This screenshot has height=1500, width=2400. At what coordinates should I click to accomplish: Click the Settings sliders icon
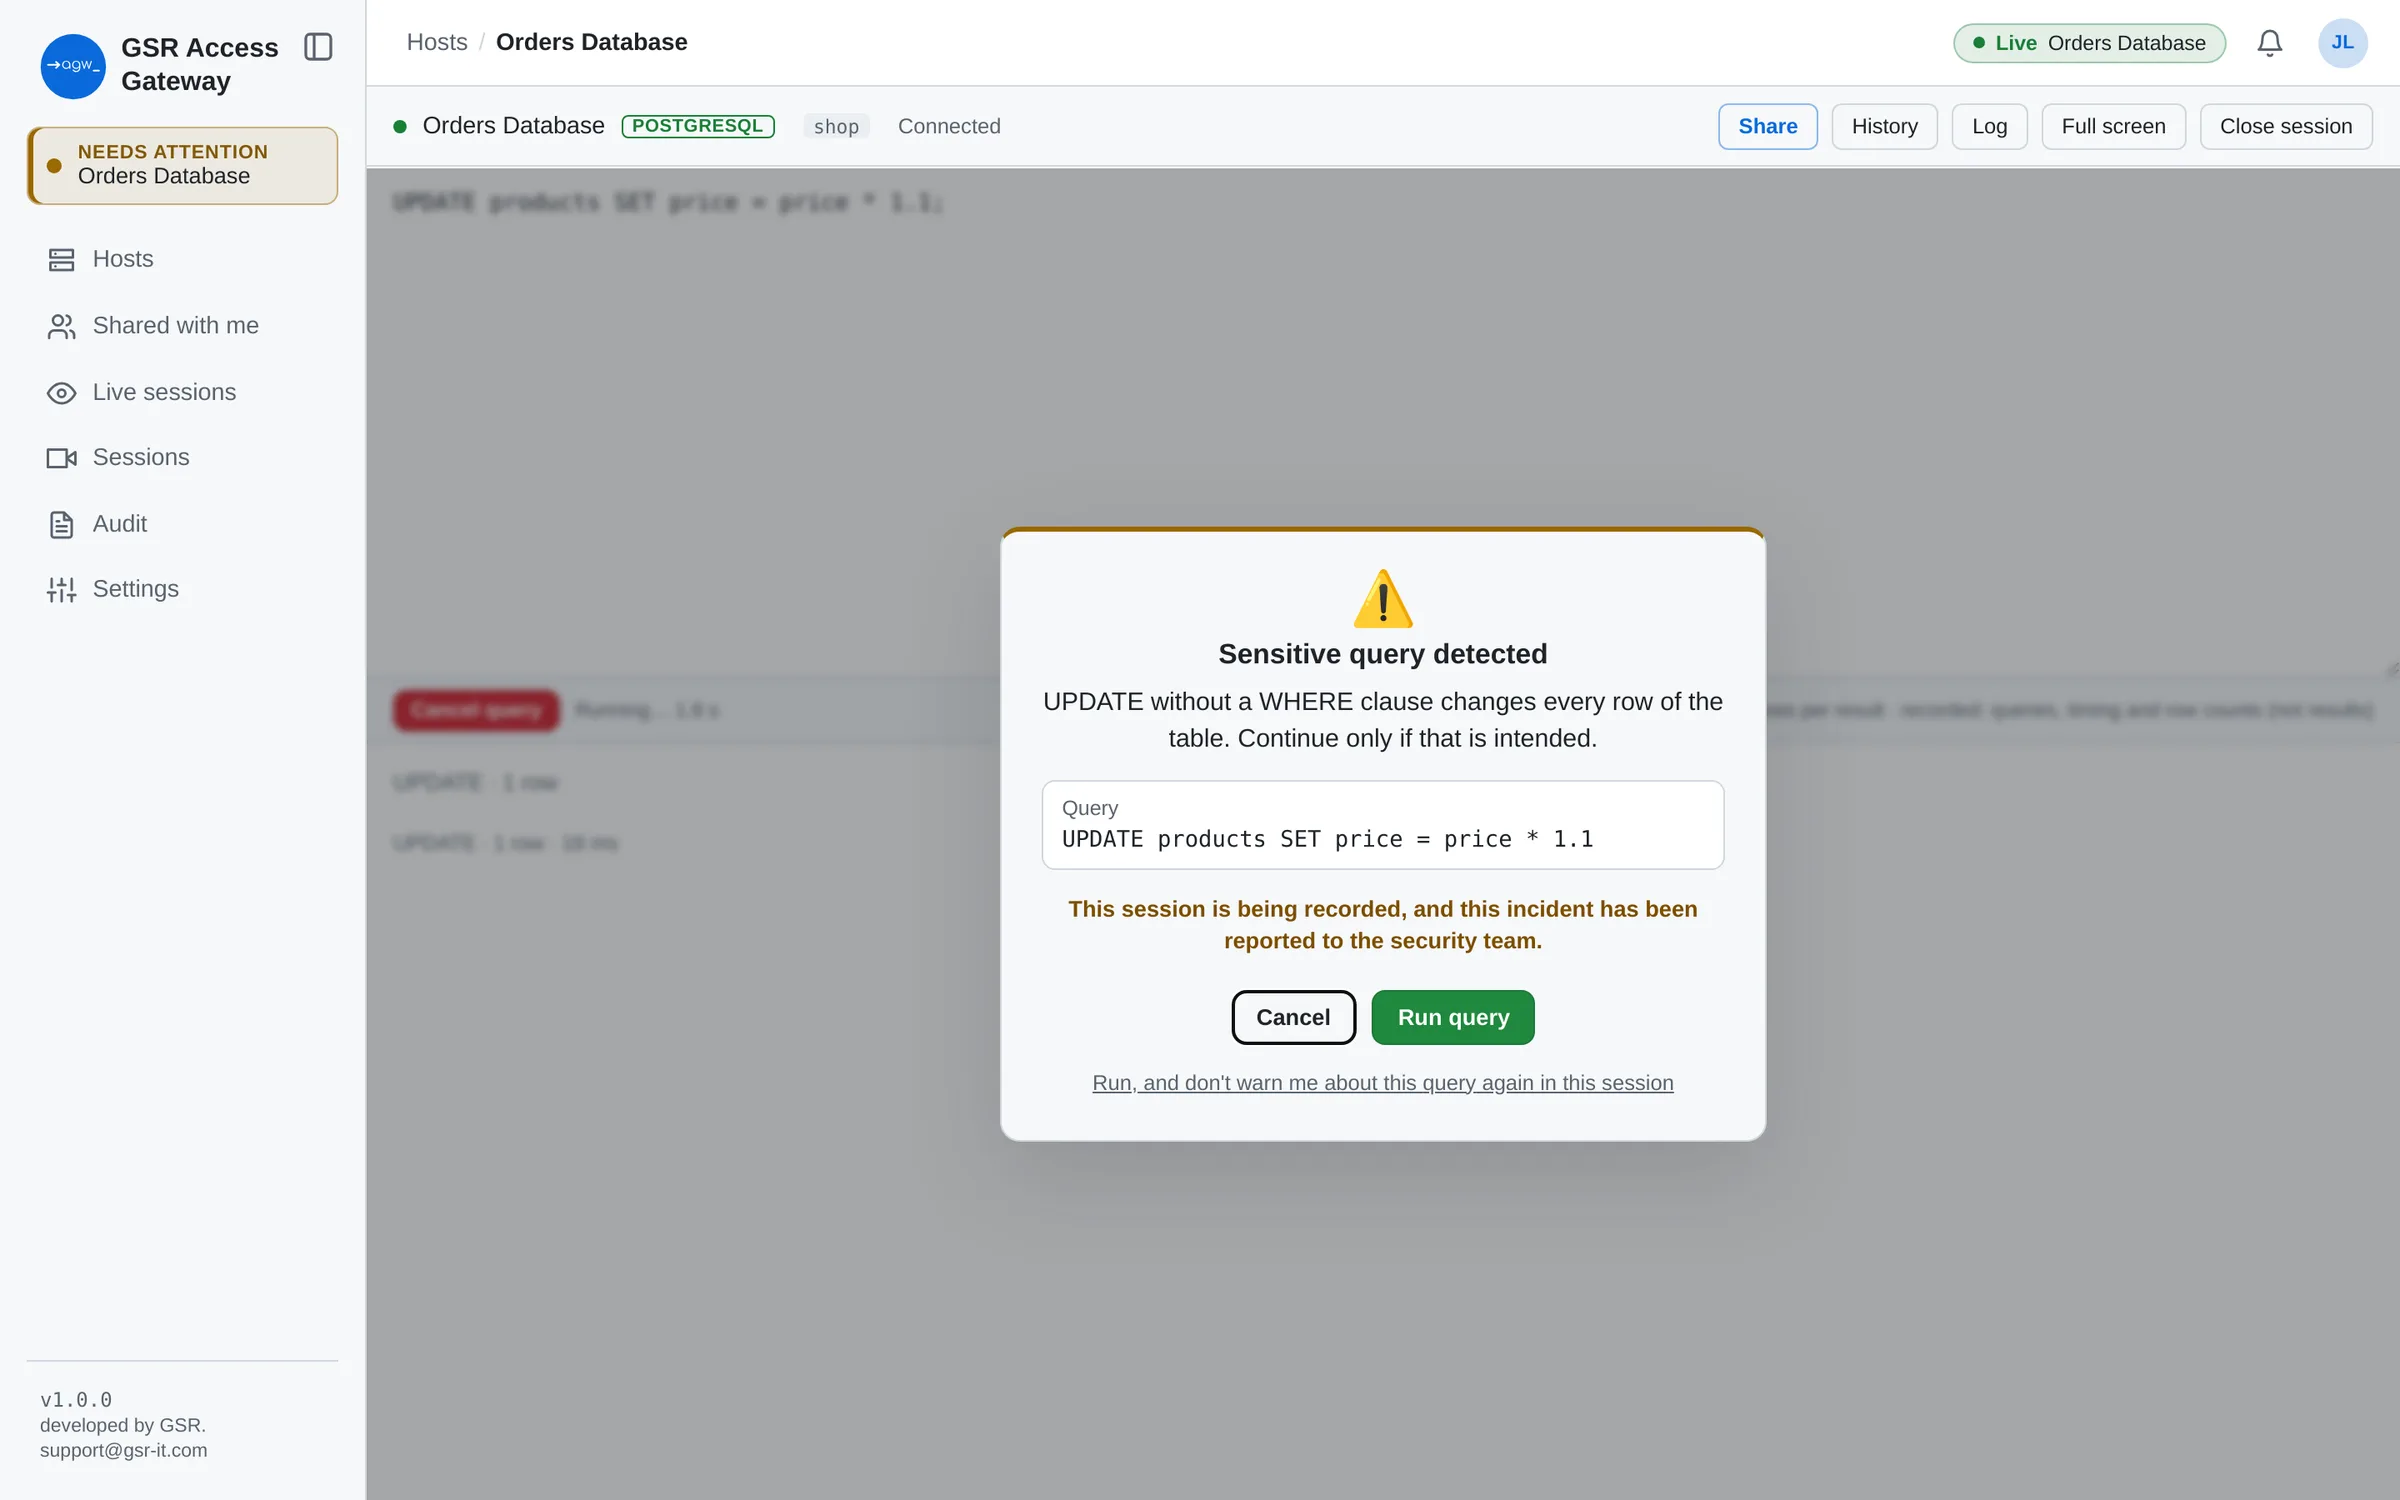(61, 590)
